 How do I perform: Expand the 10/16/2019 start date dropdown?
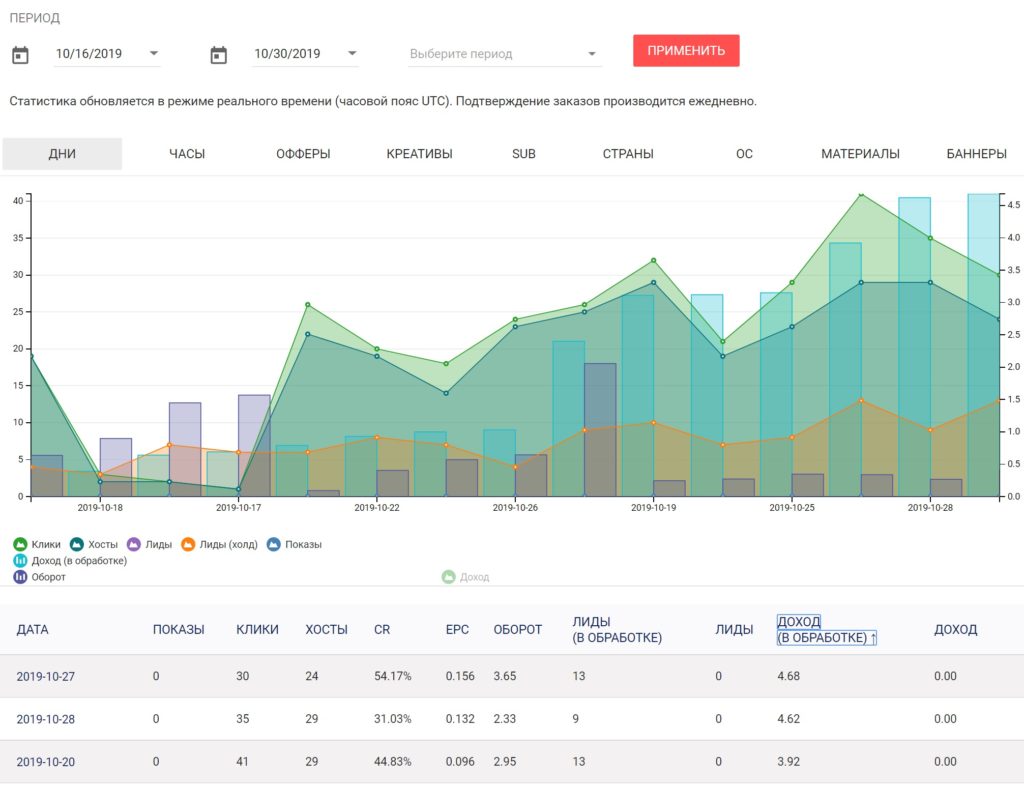point(153,54)
